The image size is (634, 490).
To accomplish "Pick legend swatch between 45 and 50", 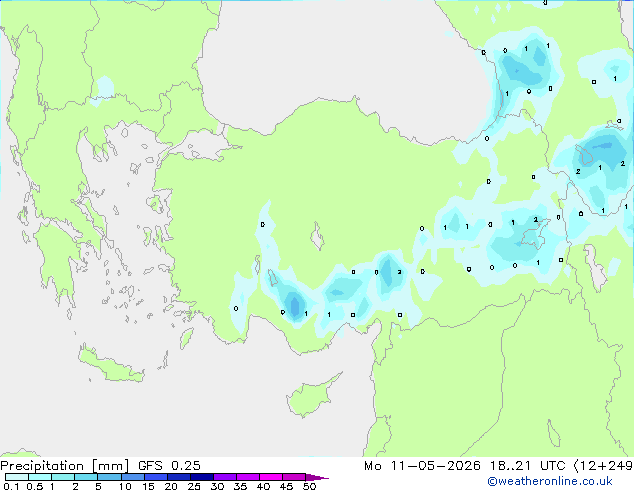I will pyautogui.click(x=294, y=477).
